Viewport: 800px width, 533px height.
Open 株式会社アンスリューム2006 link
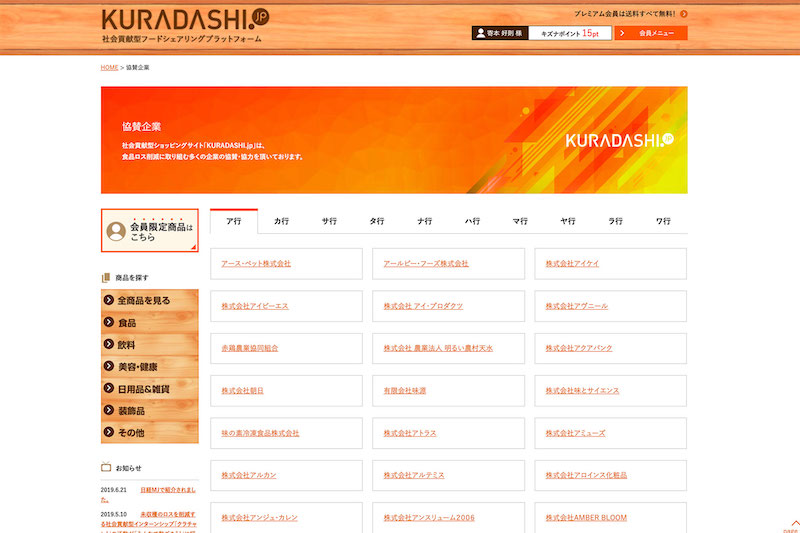pos(429,518)
